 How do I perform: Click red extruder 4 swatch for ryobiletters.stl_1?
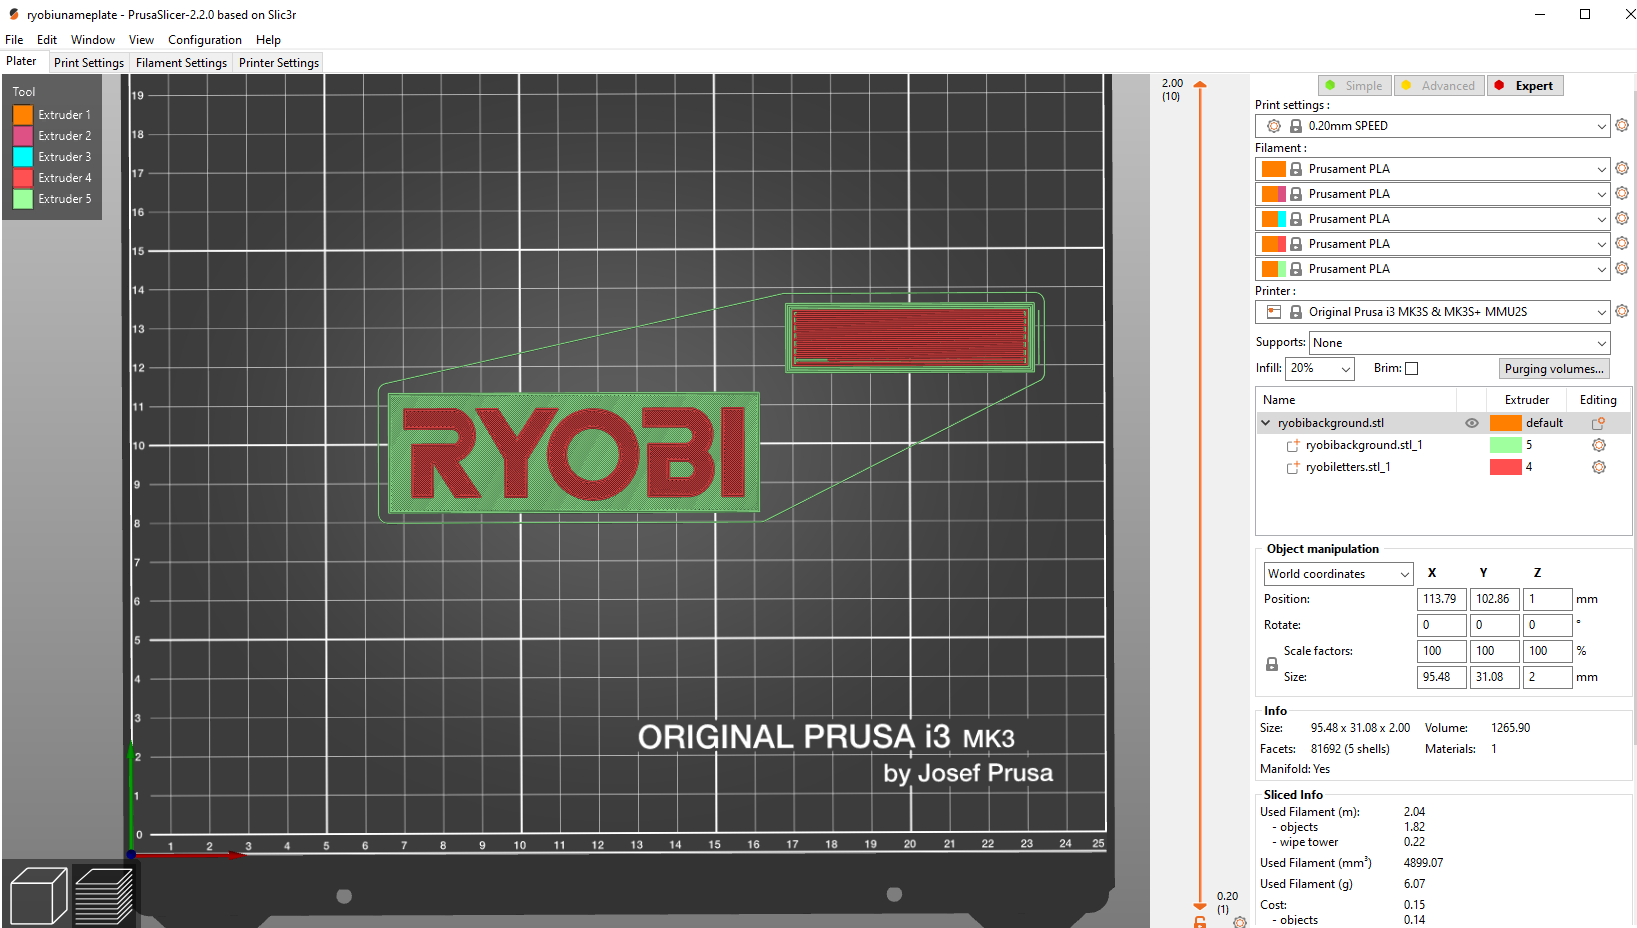point(1505,467)
